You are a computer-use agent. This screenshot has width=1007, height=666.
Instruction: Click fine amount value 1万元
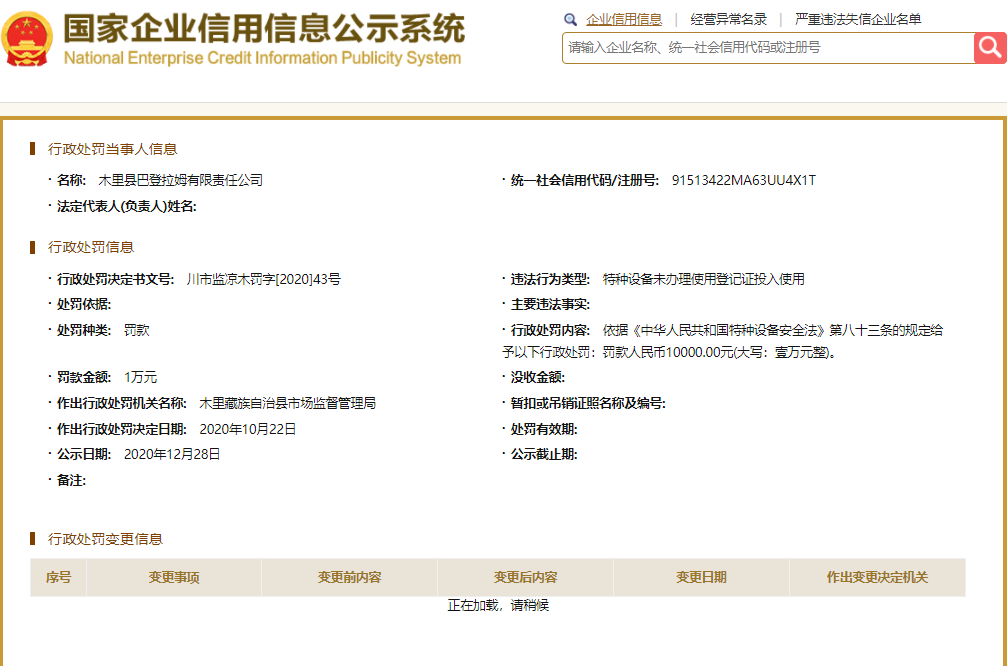pyautogui.click(x=140, y=378)
